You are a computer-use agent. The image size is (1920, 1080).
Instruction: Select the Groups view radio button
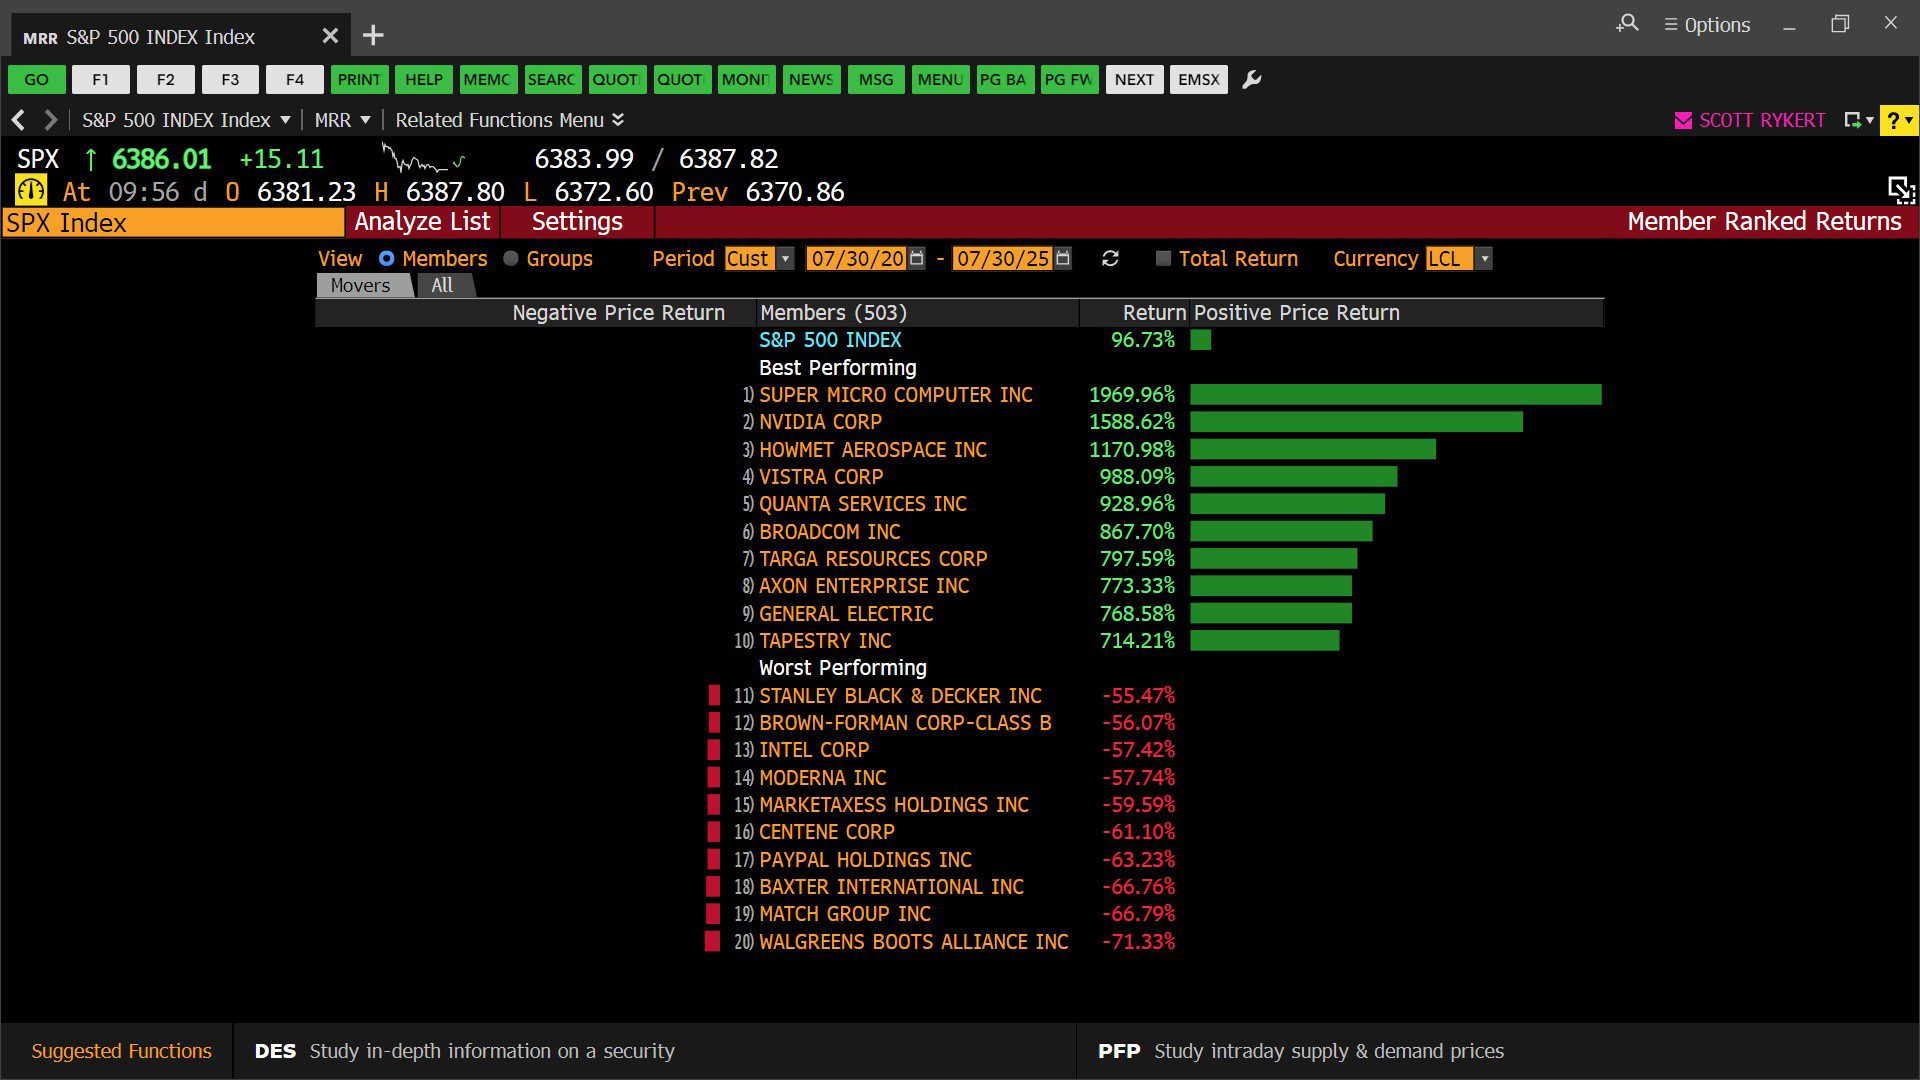pos(511,259)
